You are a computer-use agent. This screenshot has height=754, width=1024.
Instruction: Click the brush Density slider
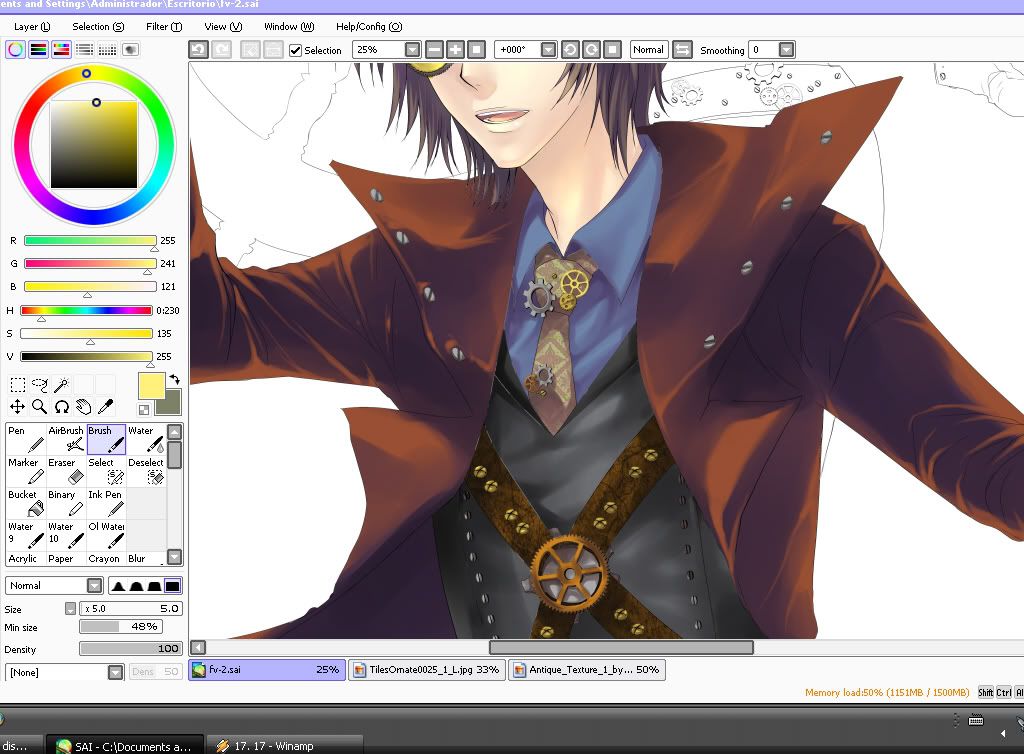pyautogui.click(x=130, y=649)
